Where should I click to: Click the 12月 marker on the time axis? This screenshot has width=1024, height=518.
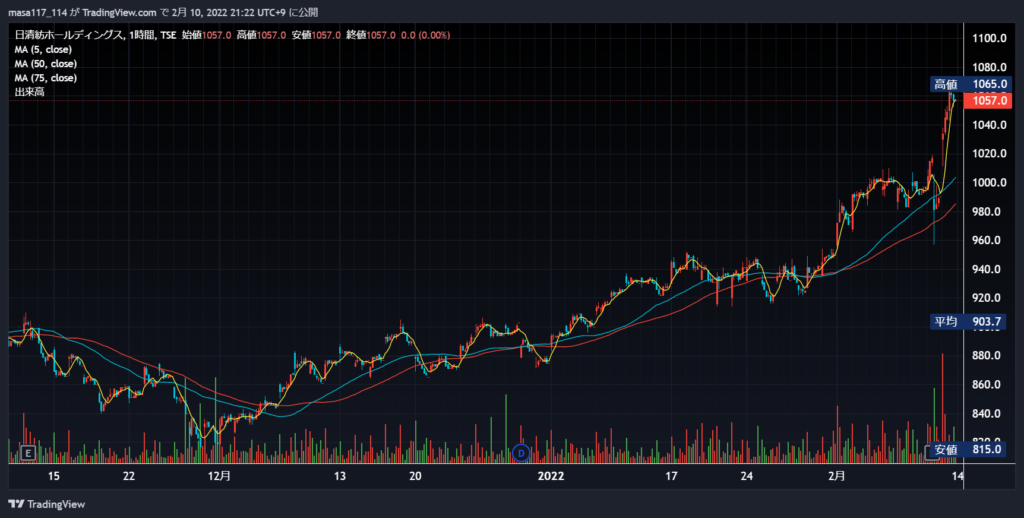(219, 476)
